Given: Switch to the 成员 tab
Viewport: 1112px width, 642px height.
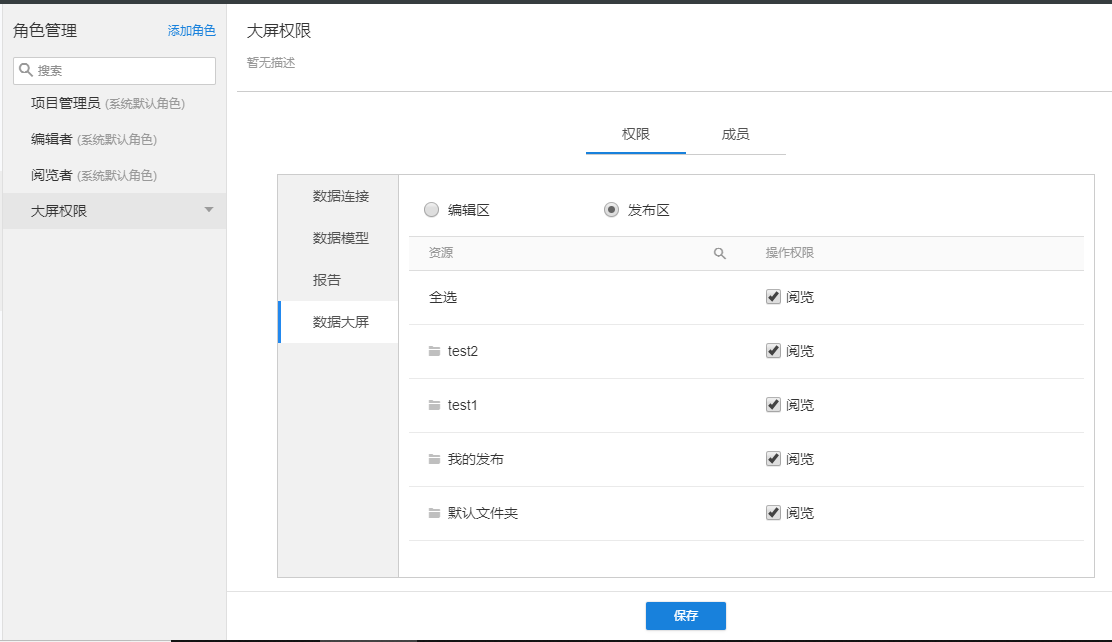Looking at the screenshot, I should click(736, 135).
